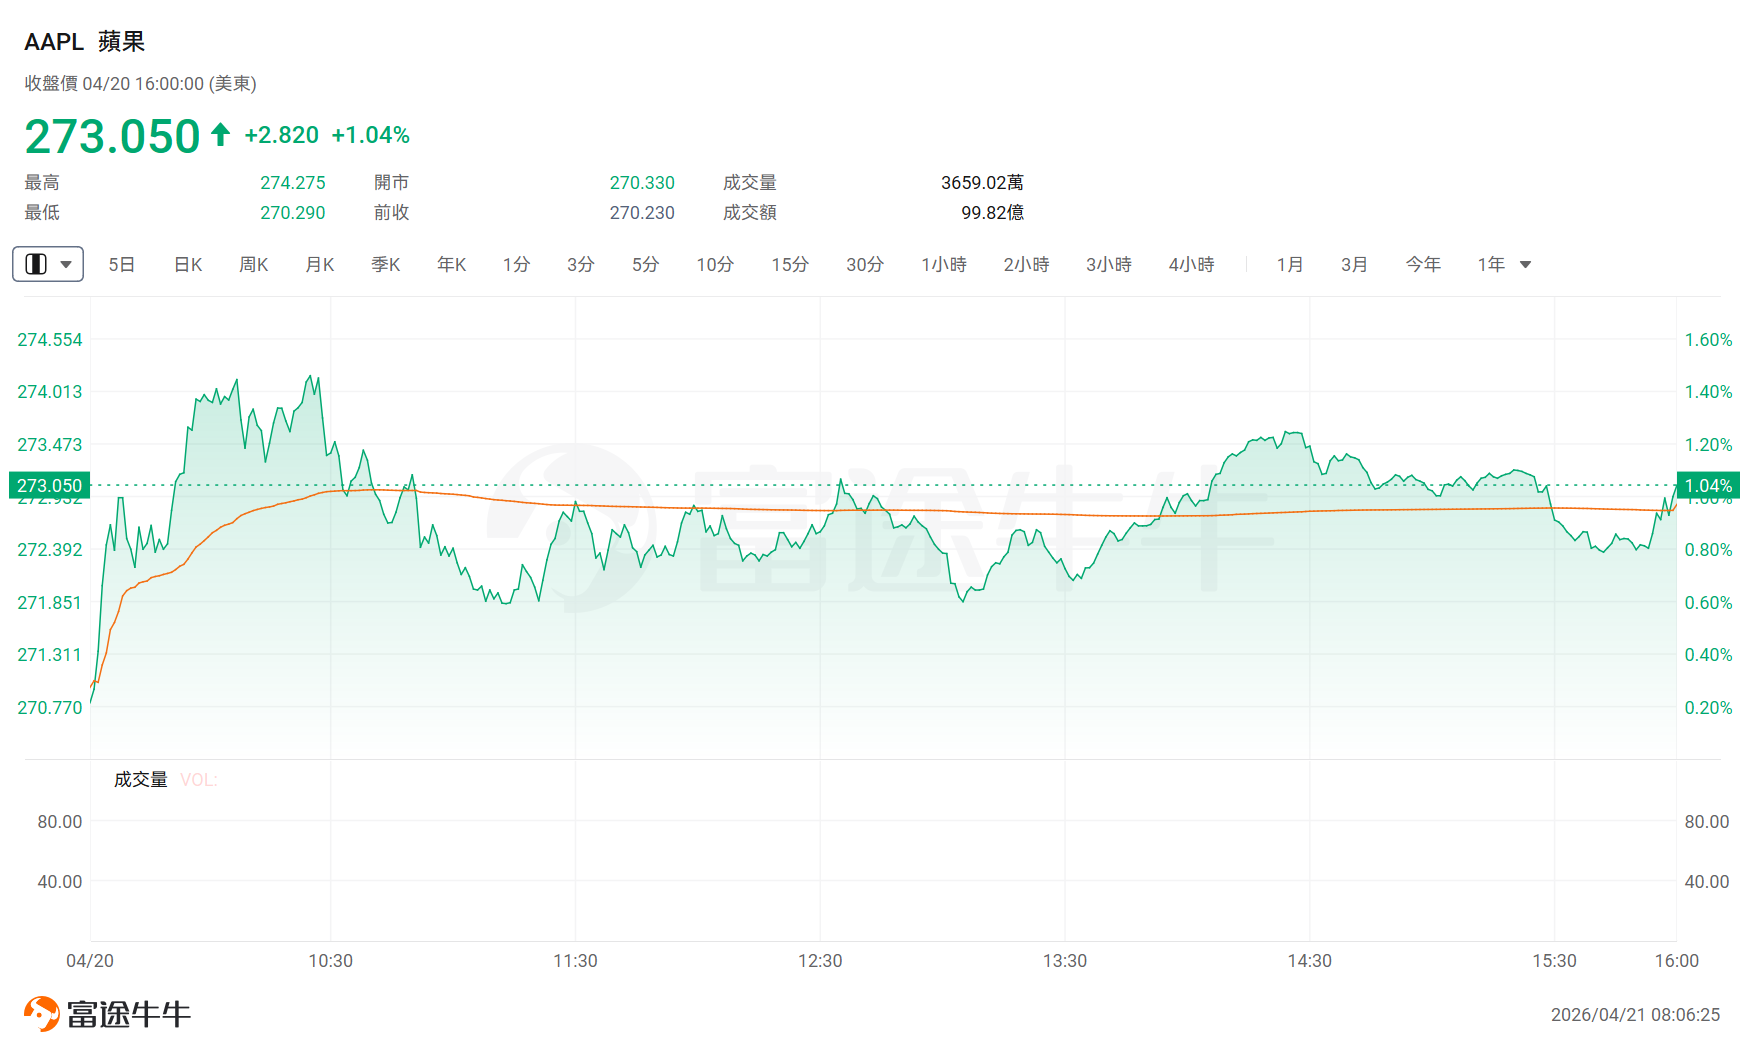Select the 4小時 interval

pyautogui.click(x=1191, y=264)
